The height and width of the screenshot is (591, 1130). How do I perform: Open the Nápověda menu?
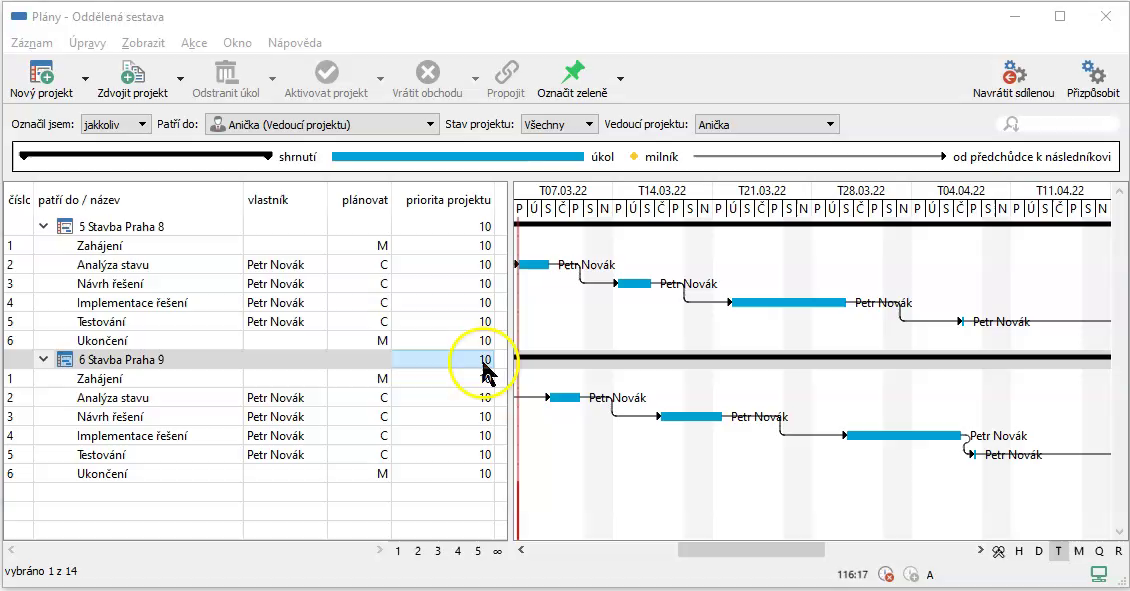click(x=294, y=43)
